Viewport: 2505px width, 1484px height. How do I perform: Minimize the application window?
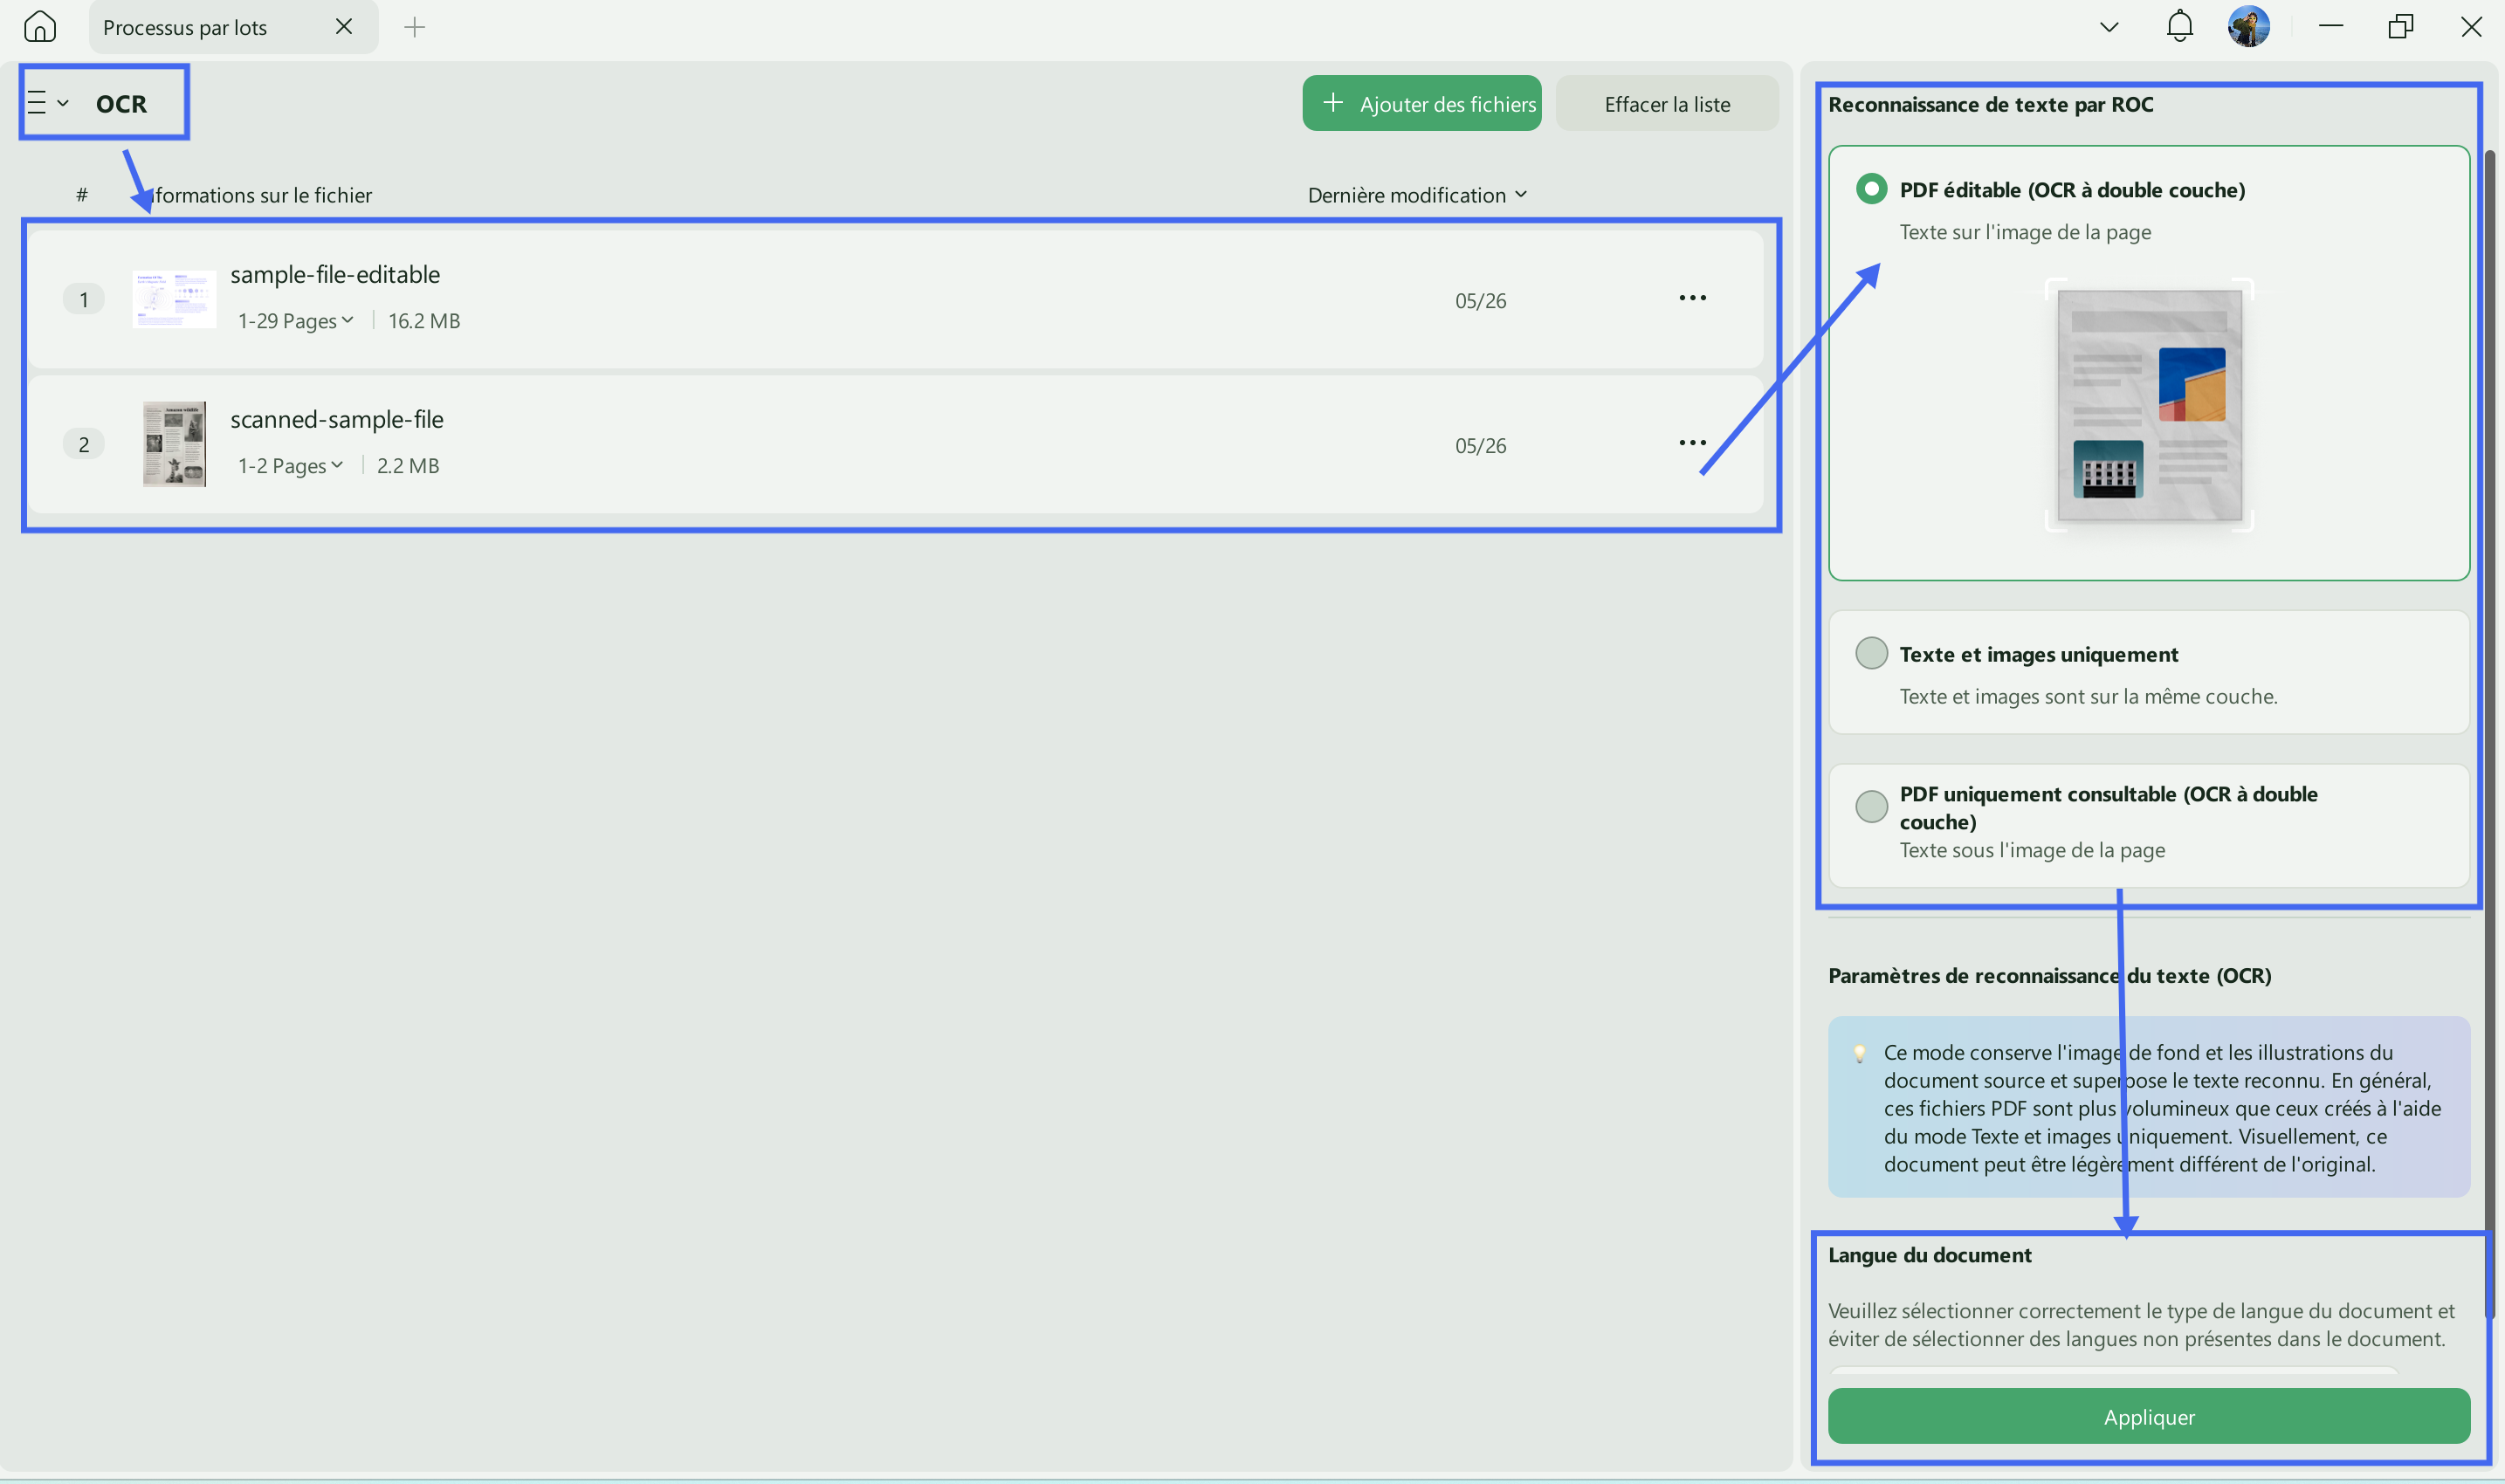(x=2331, y=27)
